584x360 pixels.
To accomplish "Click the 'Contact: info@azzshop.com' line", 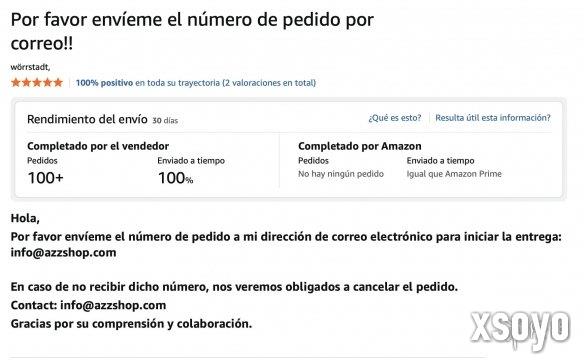I will pos(88,305).
